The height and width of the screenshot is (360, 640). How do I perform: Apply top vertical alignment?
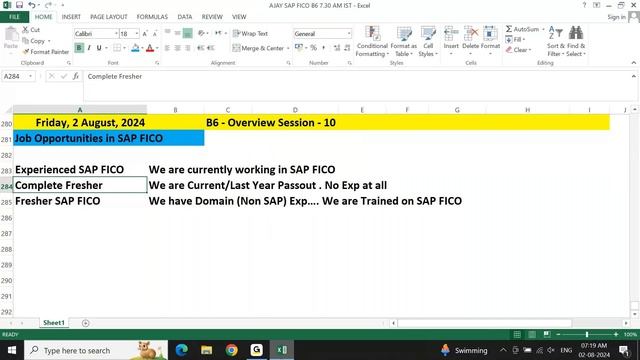pos(167,33)
